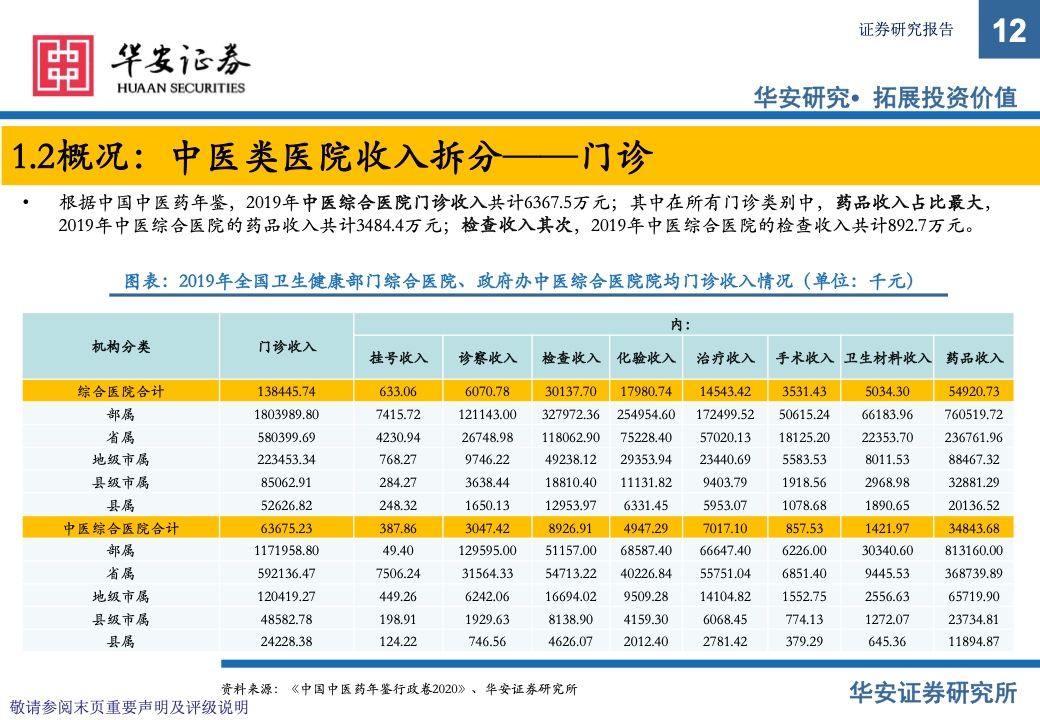1040x720 pixels.
Task: Click the 药品收入 column header
Action: pos(974,358)
